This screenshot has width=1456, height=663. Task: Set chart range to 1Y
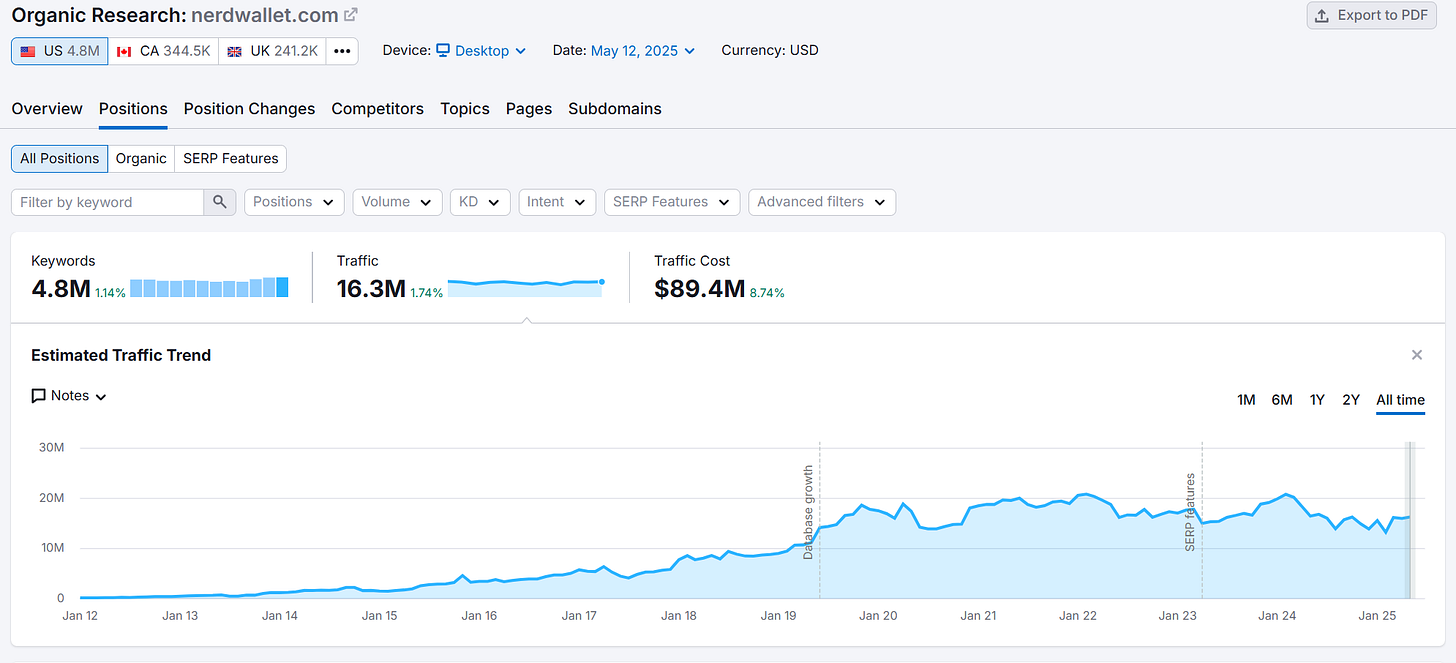click(x=1317, y=400)
